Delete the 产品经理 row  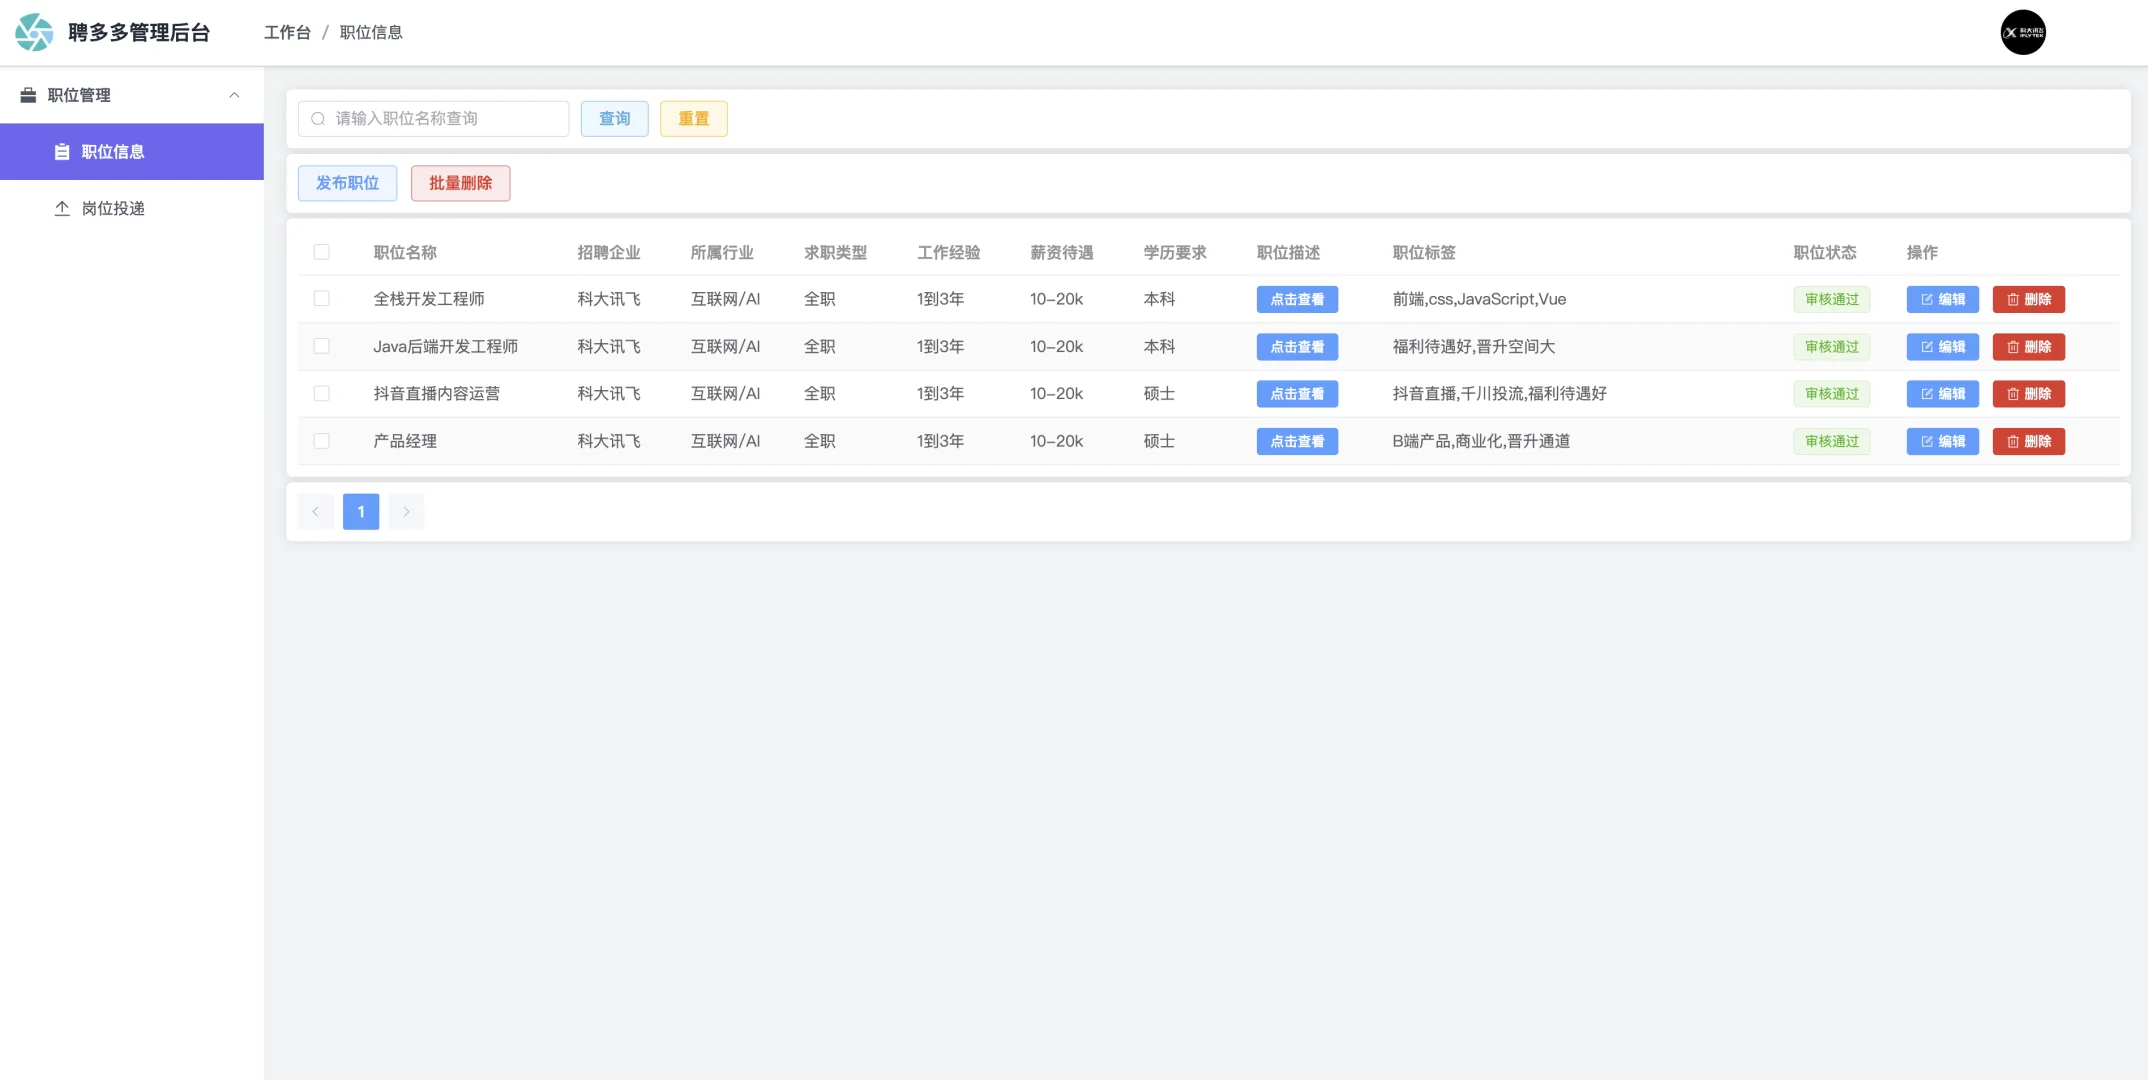pos(2028,441)
